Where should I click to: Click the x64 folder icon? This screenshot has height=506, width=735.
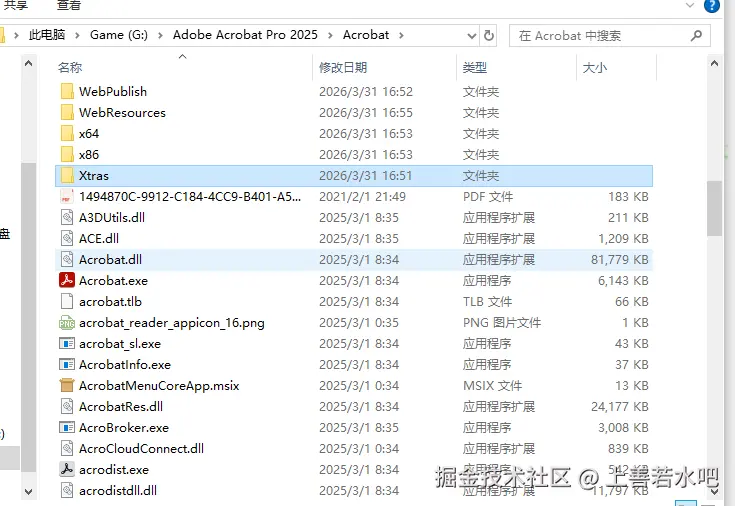(67, 134)
